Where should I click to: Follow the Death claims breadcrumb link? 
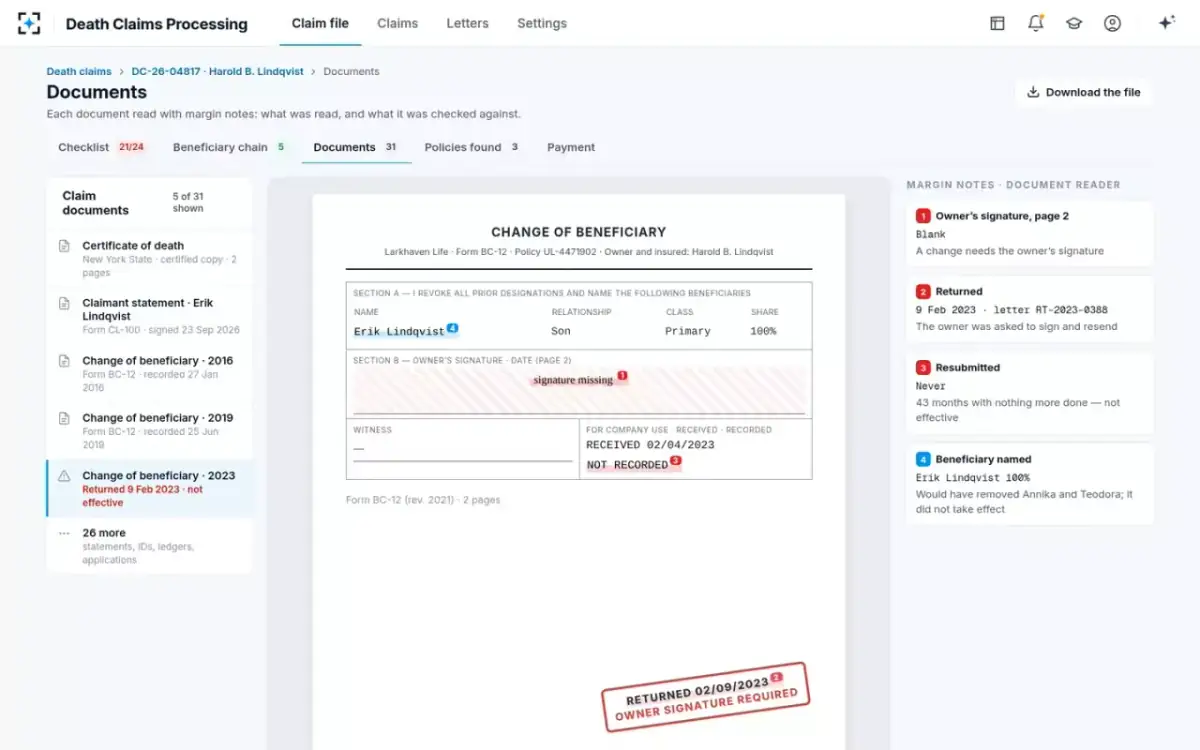(79, 72)
